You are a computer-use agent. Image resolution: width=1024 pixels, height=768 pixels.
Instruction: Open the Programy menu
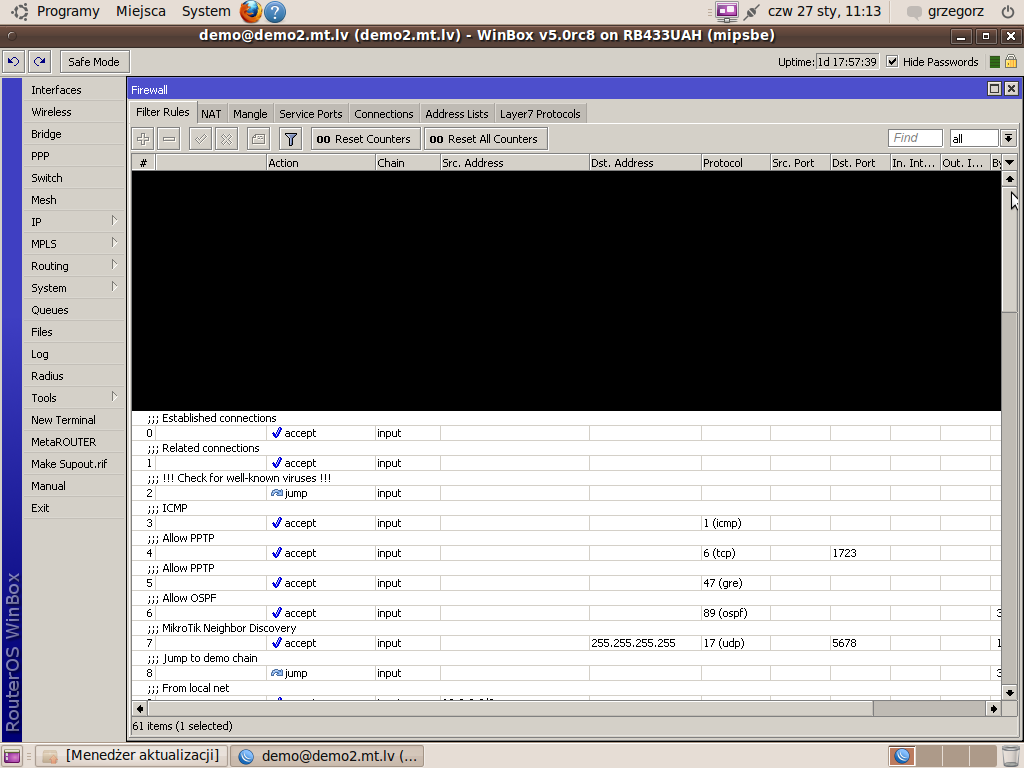[68, 11]
